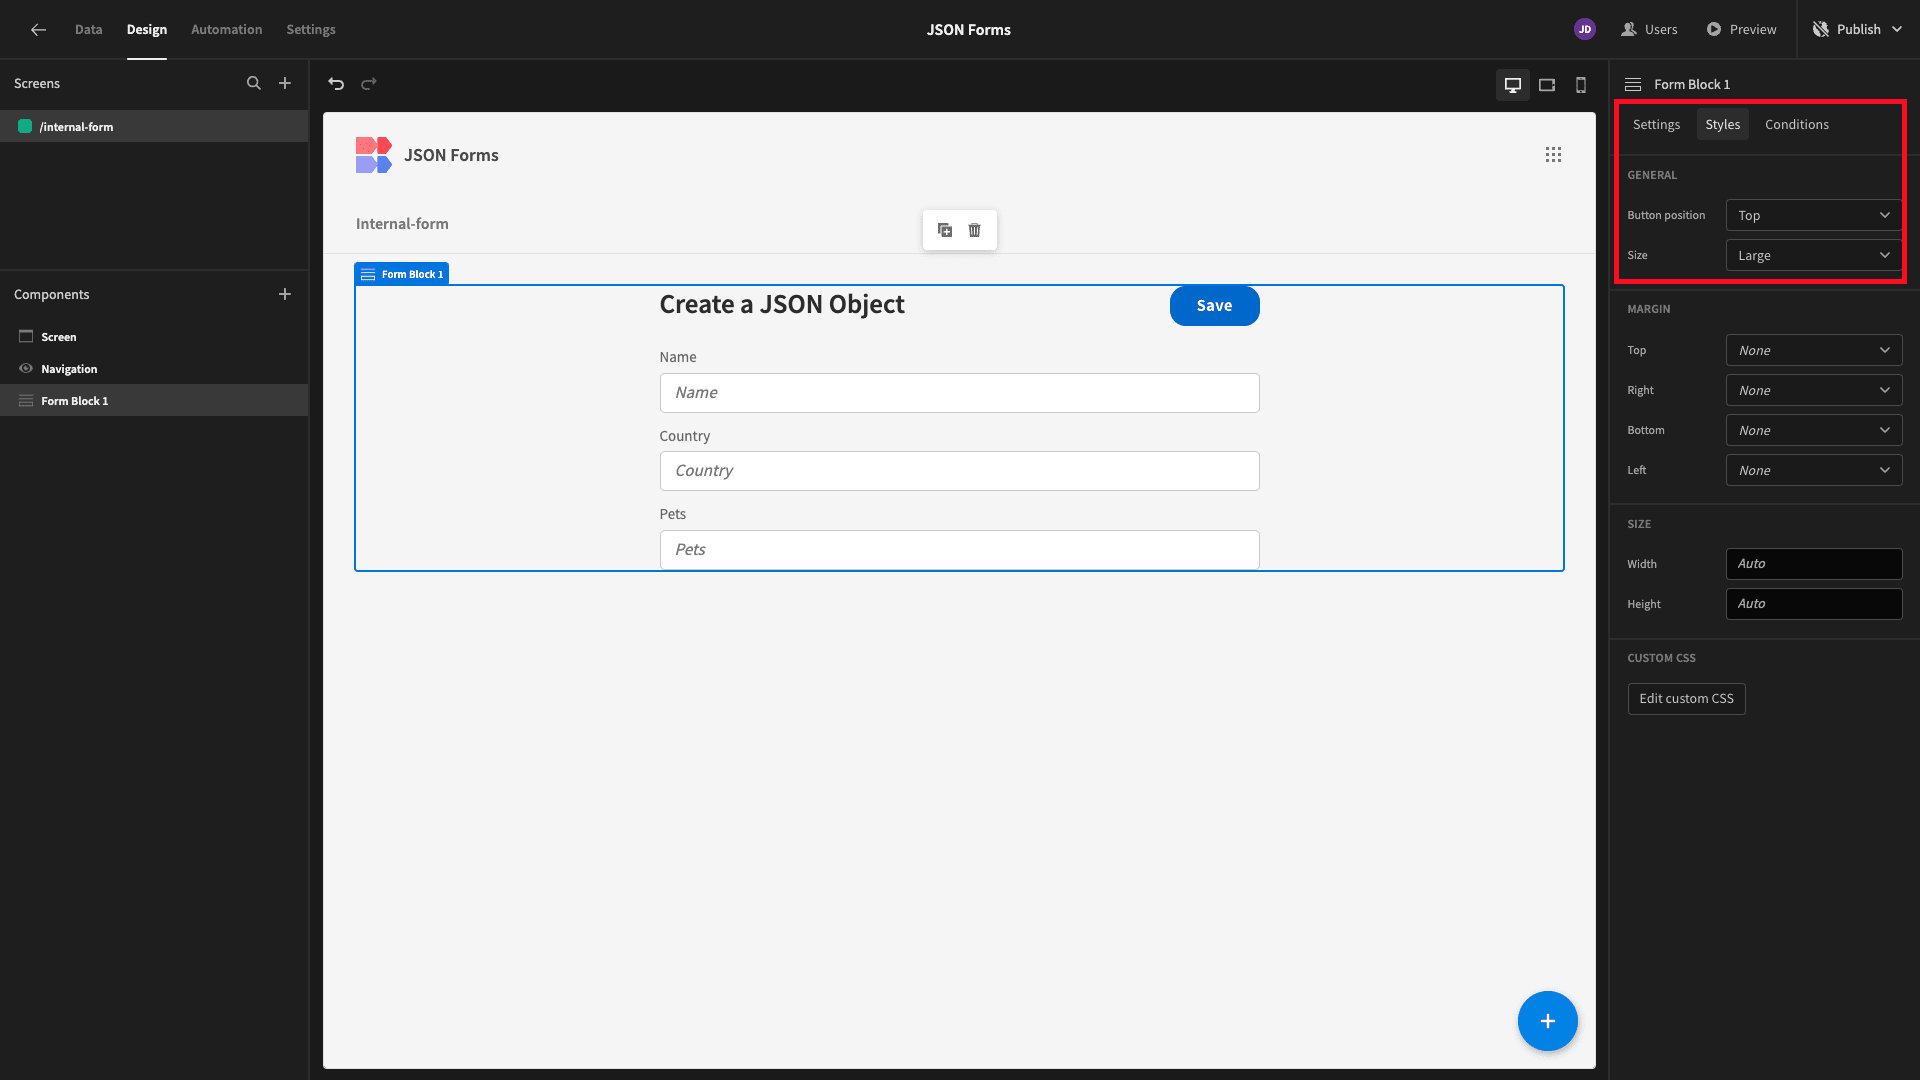Open the Size dropdown set to Large
The width and height of the screenshot is (1920, 1080).
click(1814, 255)
